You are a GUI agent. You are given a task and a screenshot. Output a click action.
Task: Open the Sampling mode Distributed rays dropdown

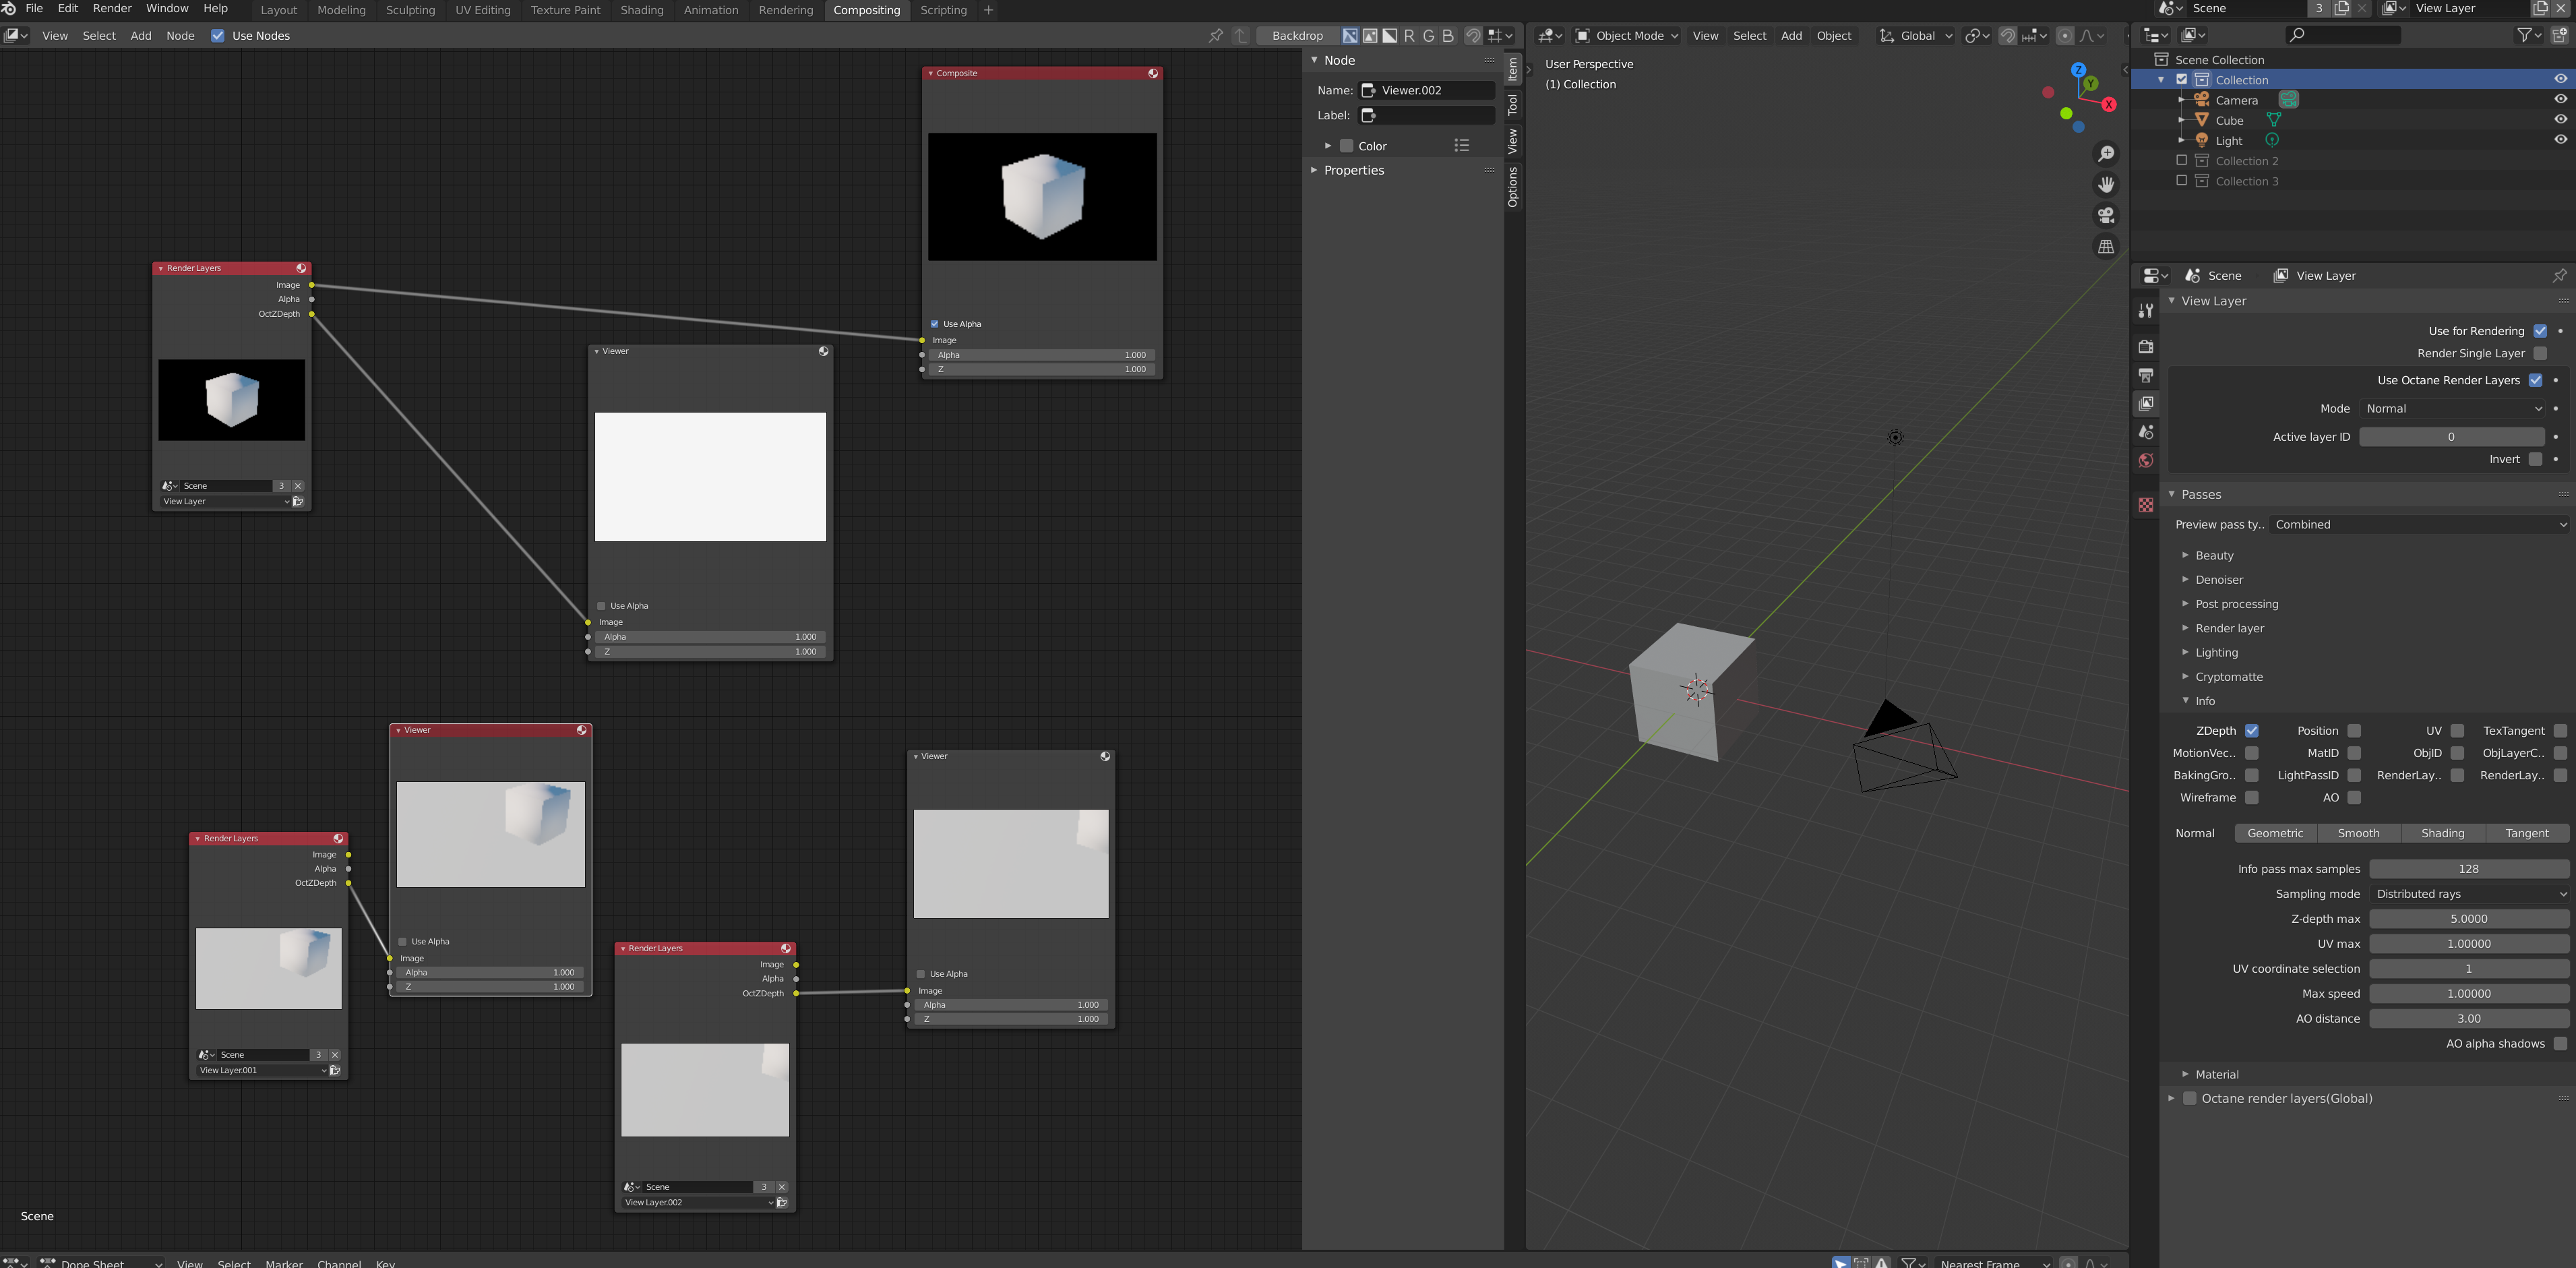[2468, 894]
